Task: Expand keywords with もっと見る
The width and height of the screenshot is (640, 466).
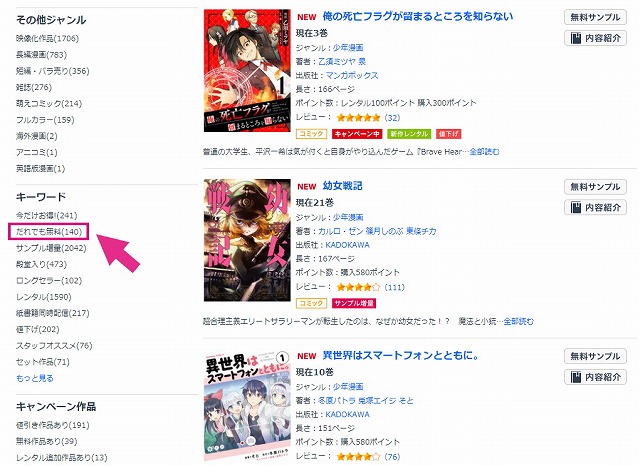Action: tap(35, 378)
